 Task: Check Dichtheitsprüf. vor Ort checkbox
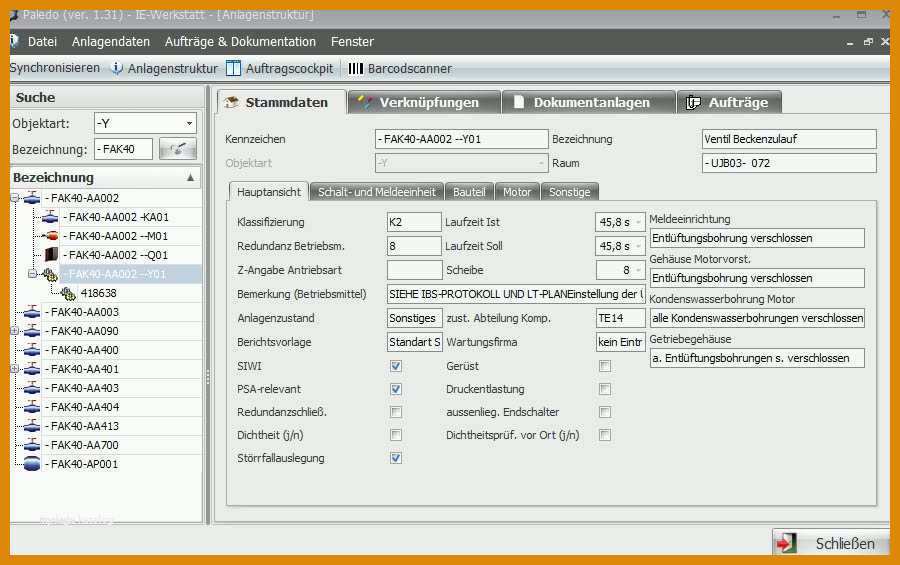tap(605, 435)
